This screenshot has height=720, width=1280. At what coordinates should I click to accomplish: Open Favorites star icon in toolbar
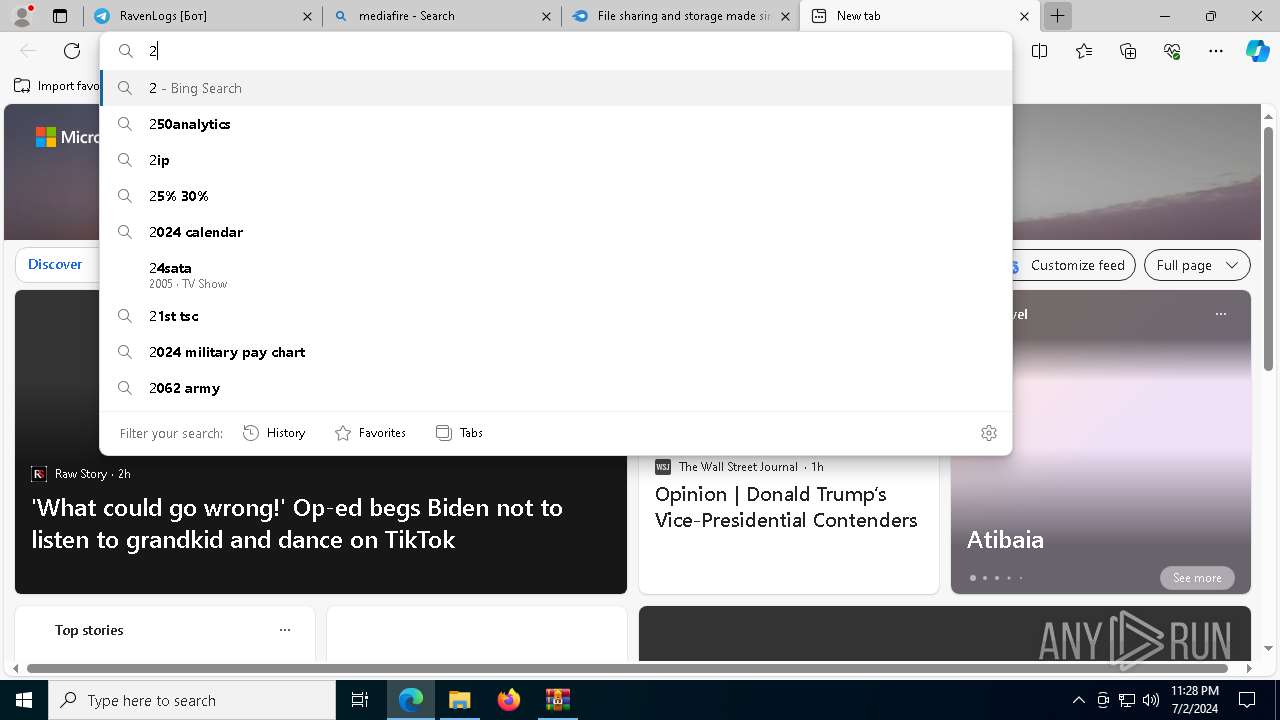(1084, 51)
